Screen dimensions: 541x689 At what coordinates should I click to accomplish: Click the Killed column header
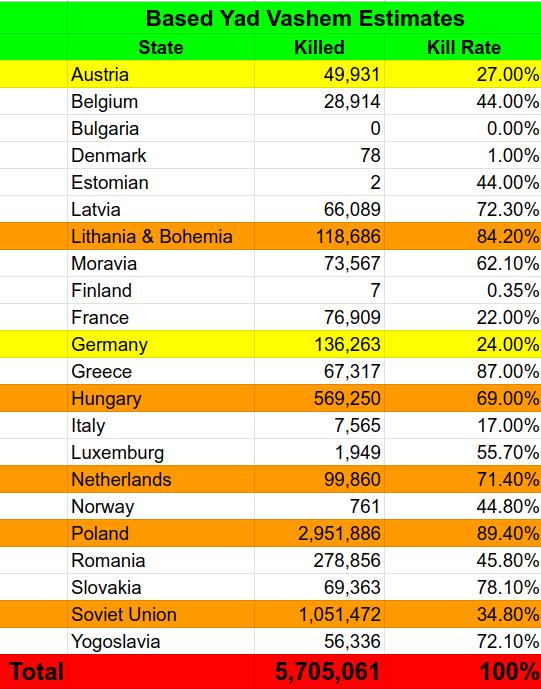[x=320, y=47]
